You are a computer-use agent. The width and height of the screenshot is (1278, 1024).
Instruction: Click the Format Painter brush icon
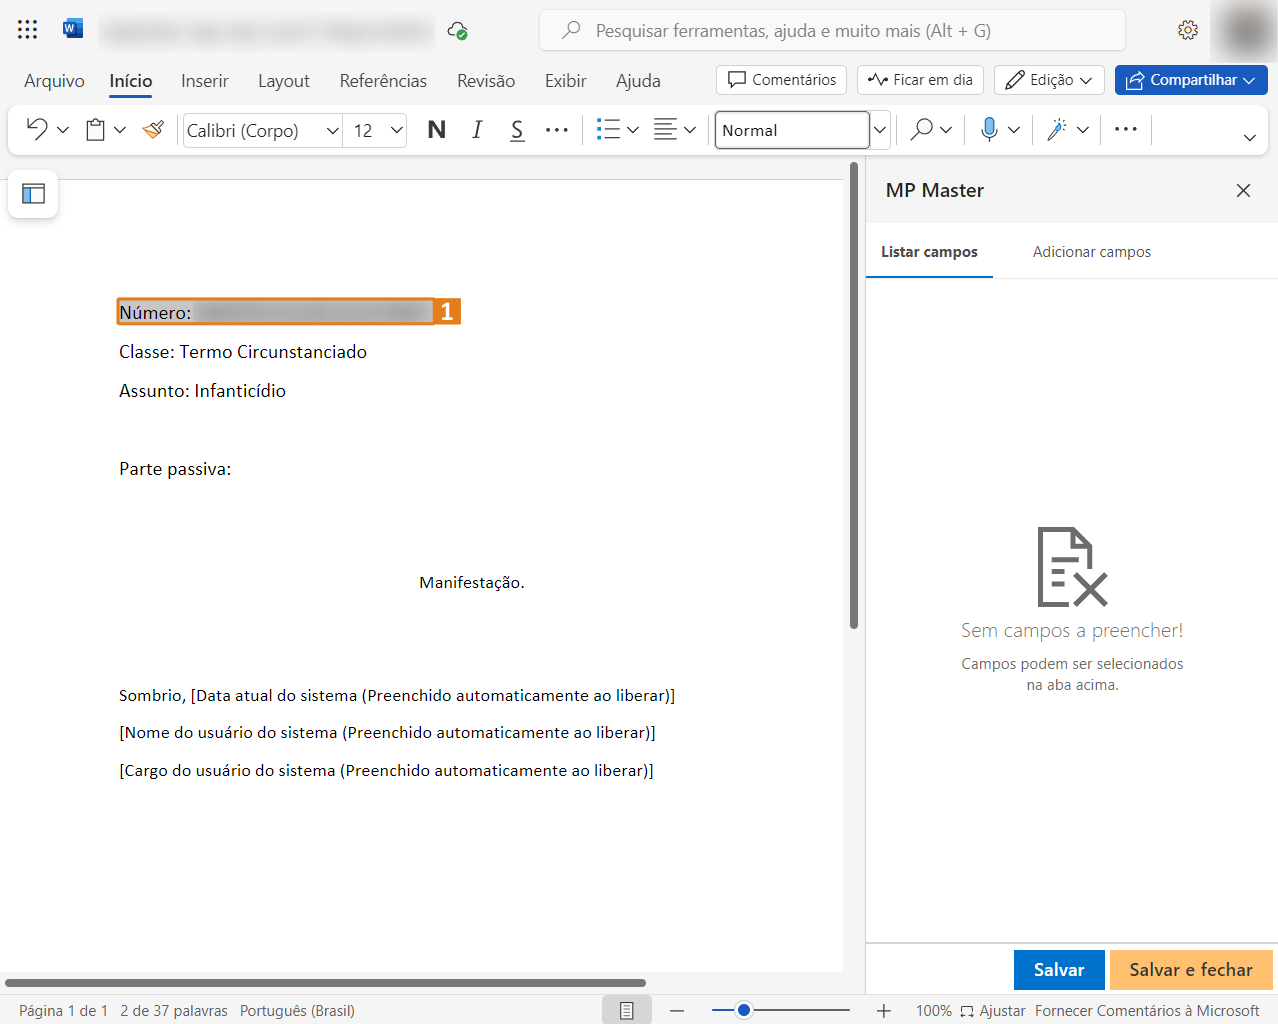[x=153, y=129]
